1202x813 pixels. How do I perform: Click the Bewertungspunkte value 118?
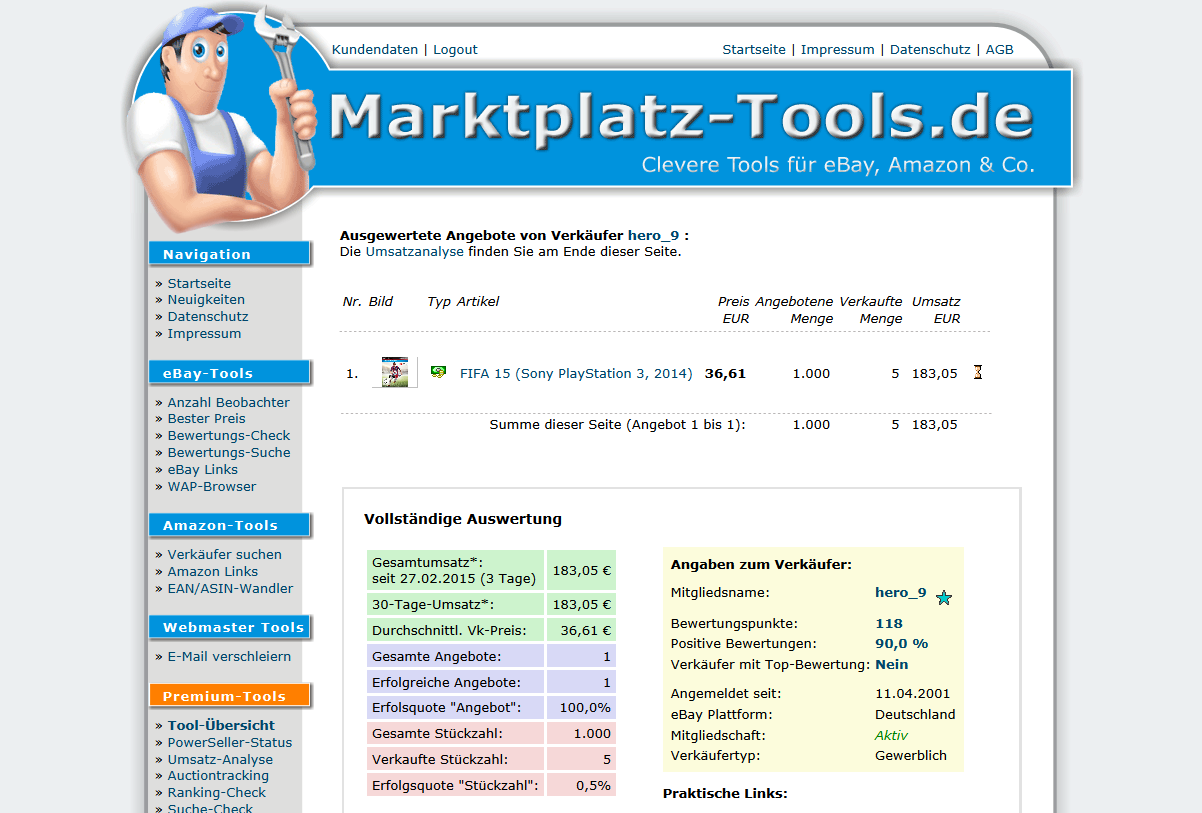click(x=889, y=624)
